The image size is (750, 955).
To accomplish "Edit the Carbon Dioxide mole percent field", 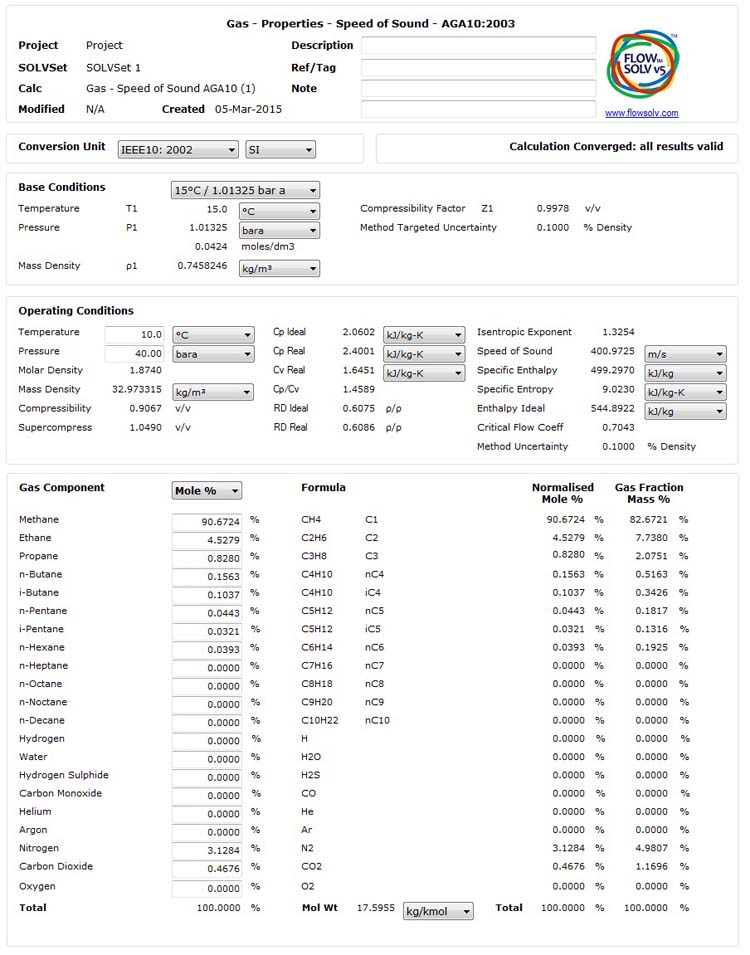I will (x=207, y=868).
